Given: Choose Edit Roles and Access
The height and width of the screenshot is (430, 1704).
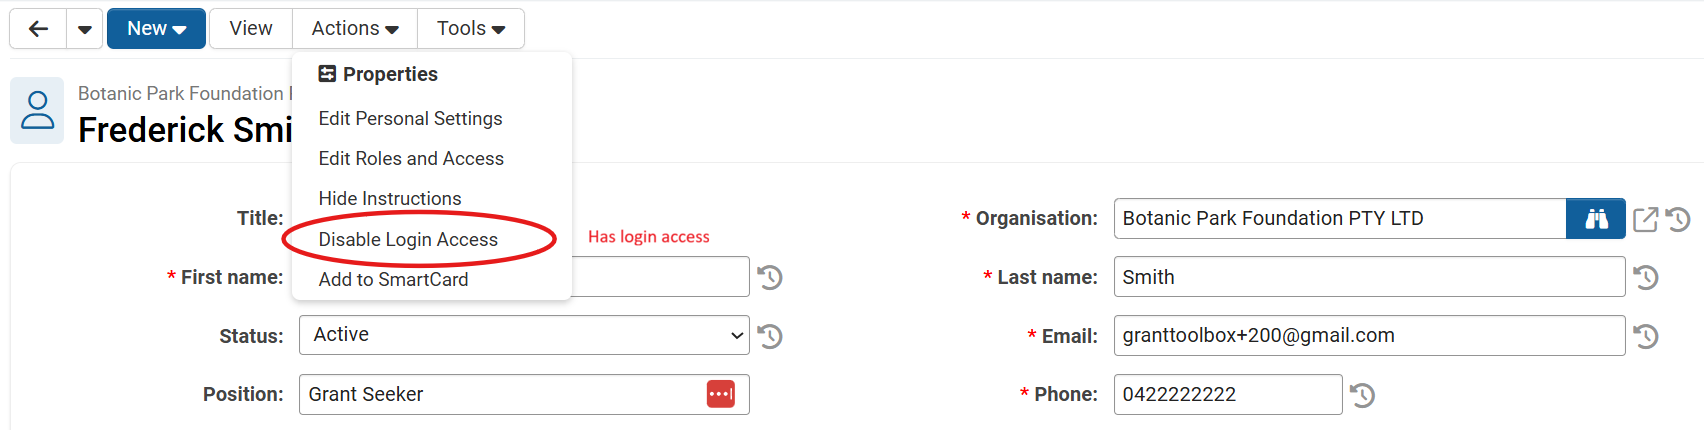Looking at the screenshot, I should tap(411, 158).
